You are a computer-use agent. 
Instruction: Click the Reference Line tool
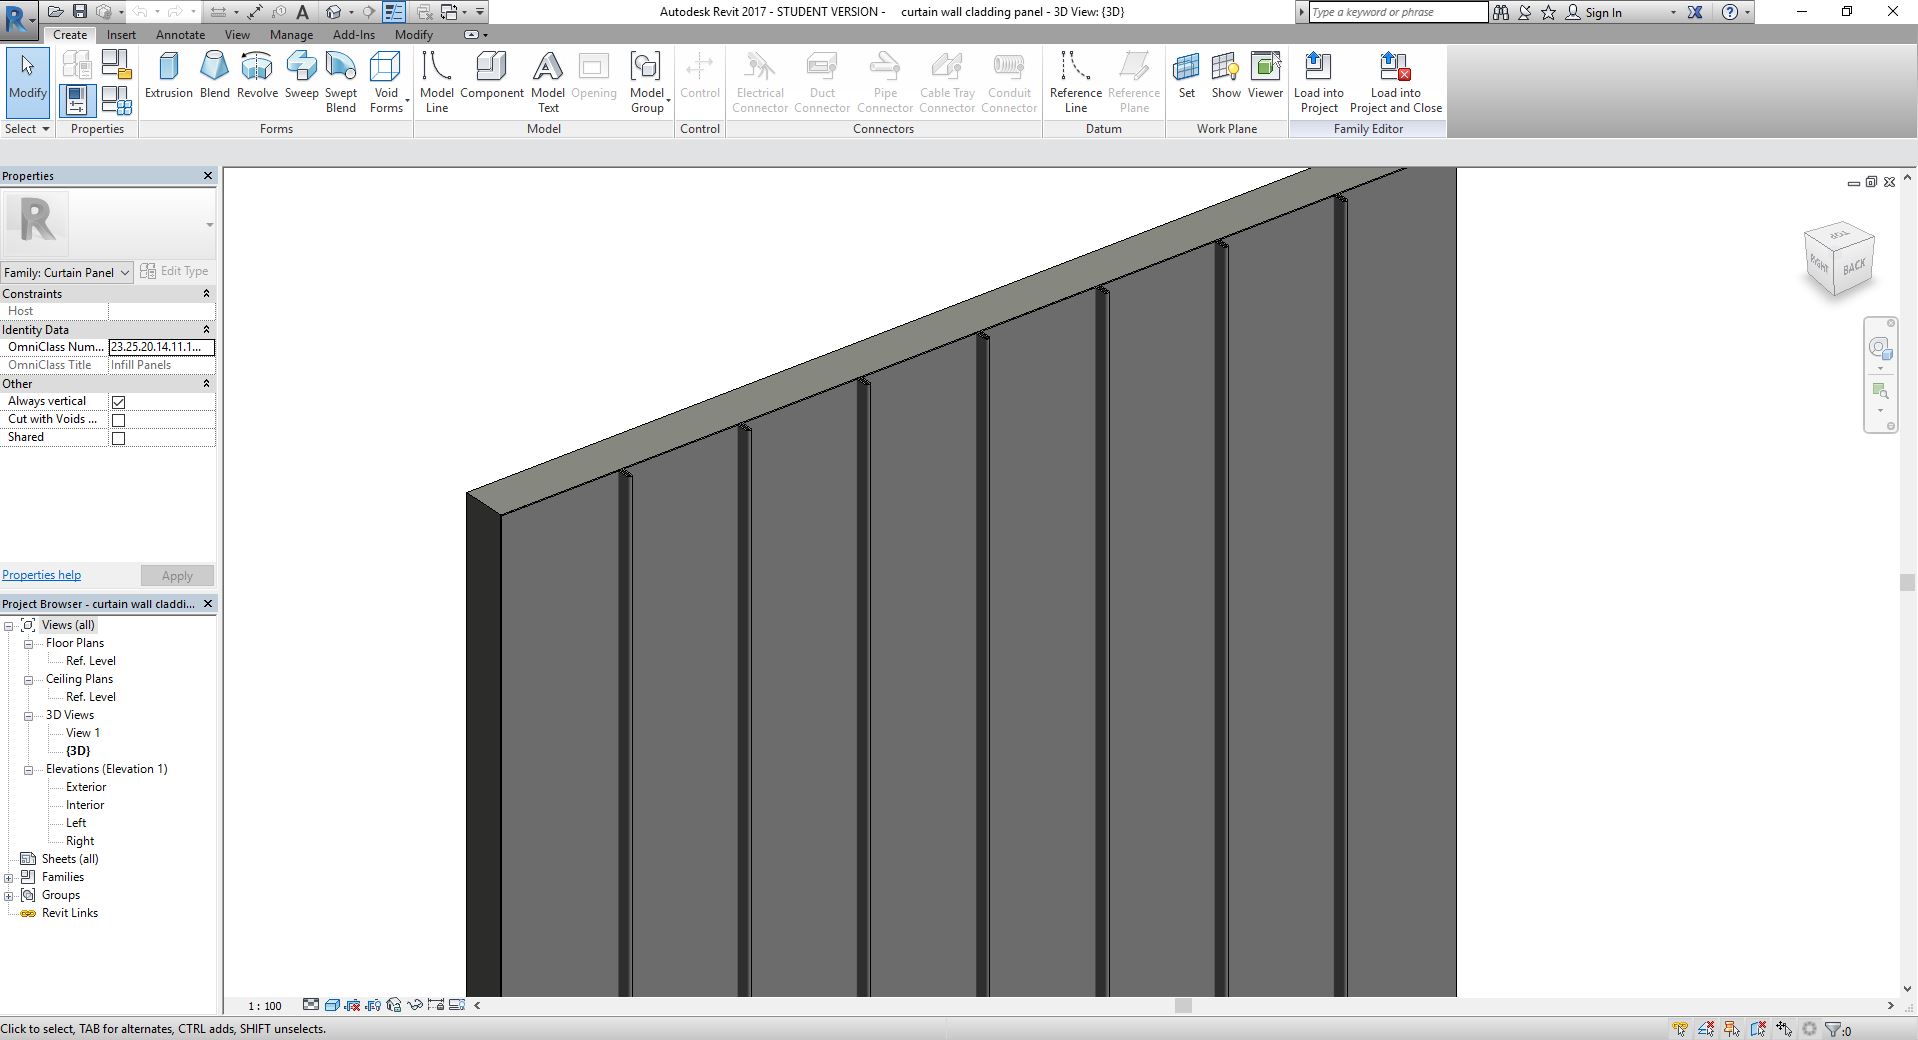pyautogui.click(x=1075, y=83)
